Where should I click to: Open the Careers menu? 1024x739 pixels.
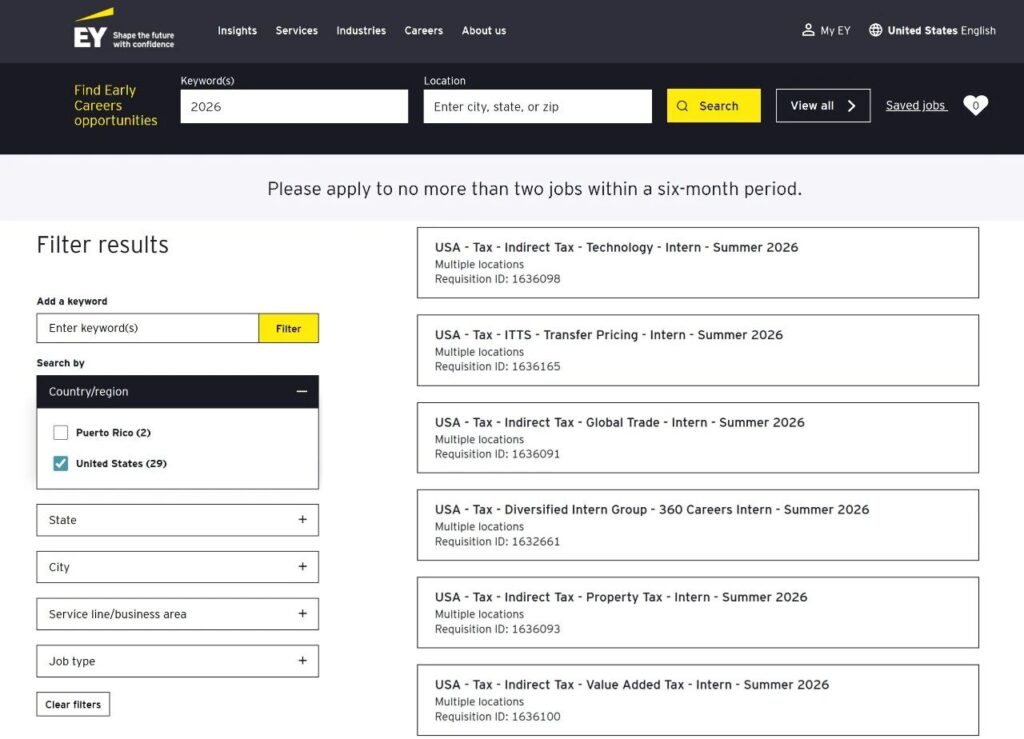[x=424, y=31]
